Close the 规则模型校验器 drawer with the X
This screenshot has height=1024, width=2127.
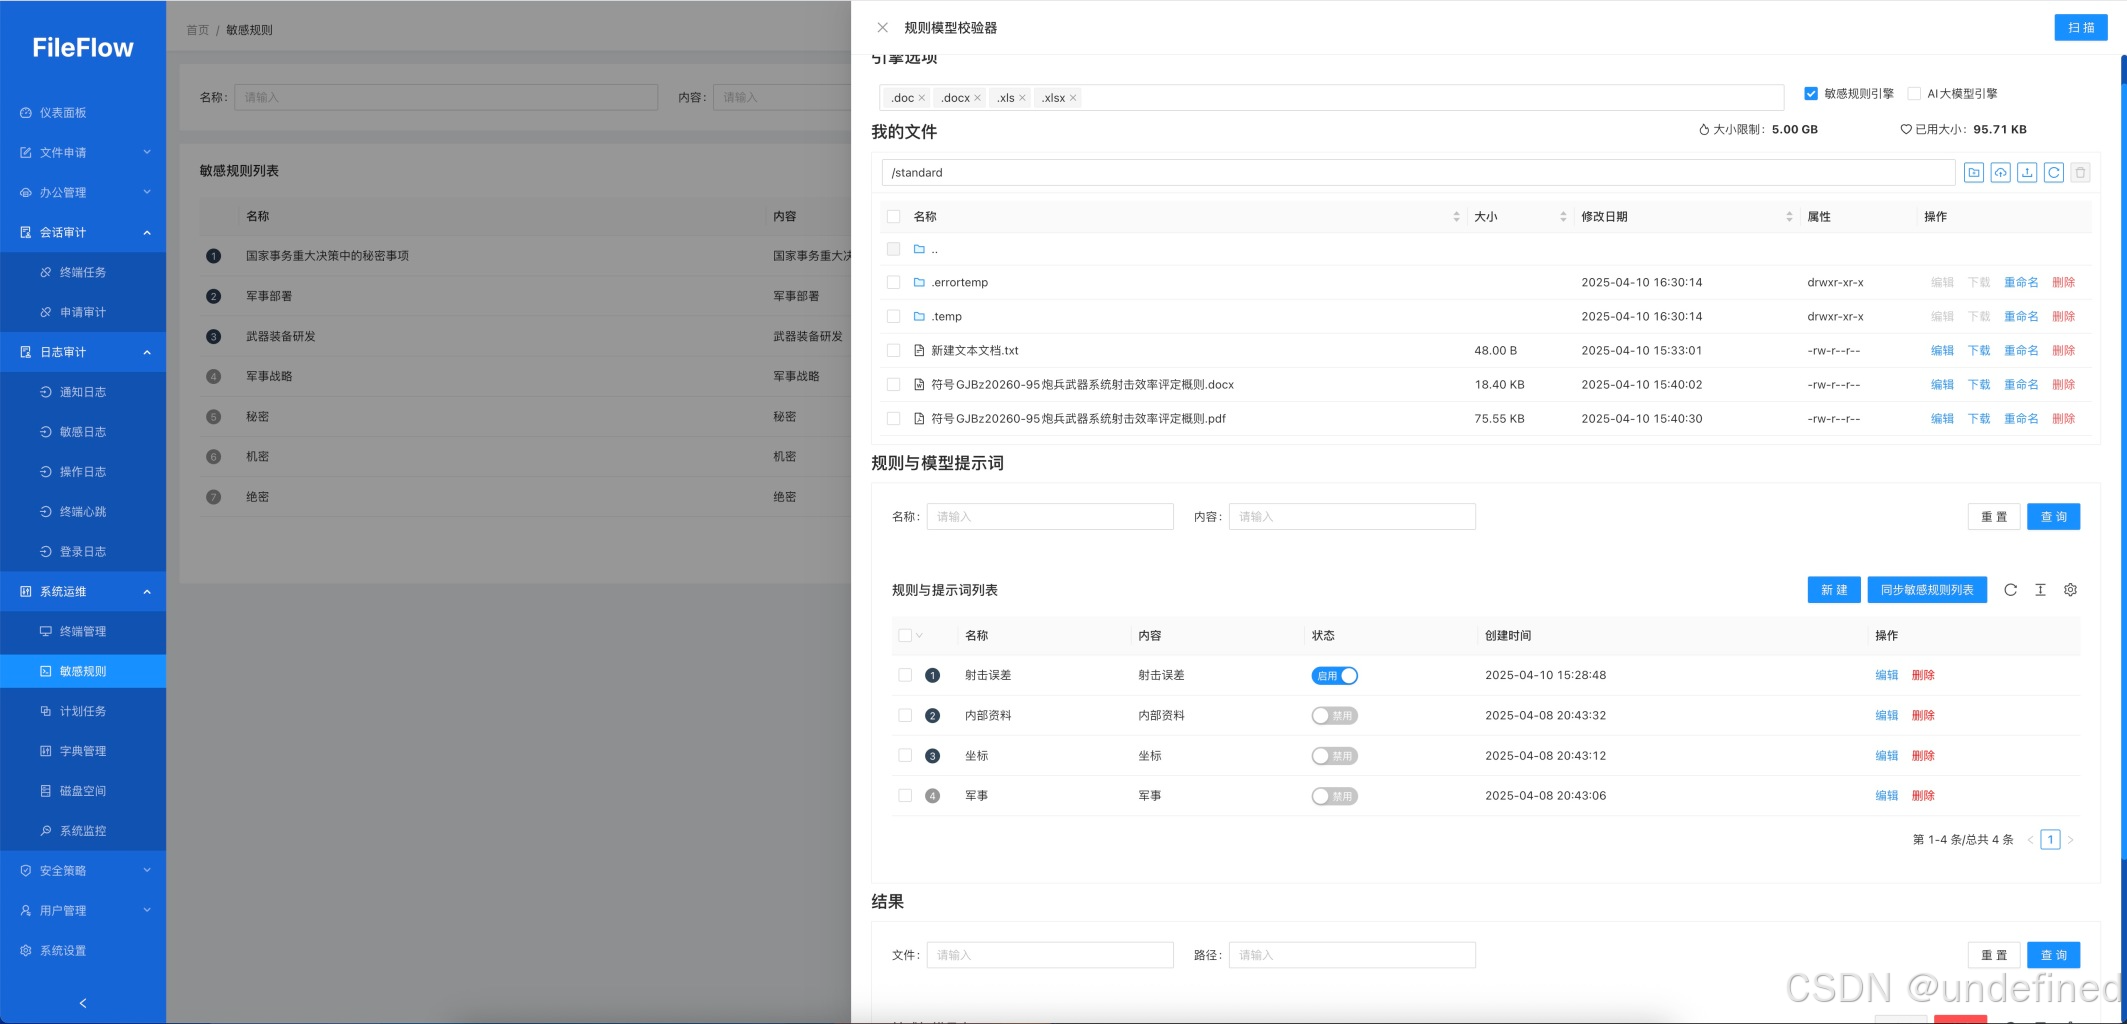pyautogui.click(x=882, y=28)
